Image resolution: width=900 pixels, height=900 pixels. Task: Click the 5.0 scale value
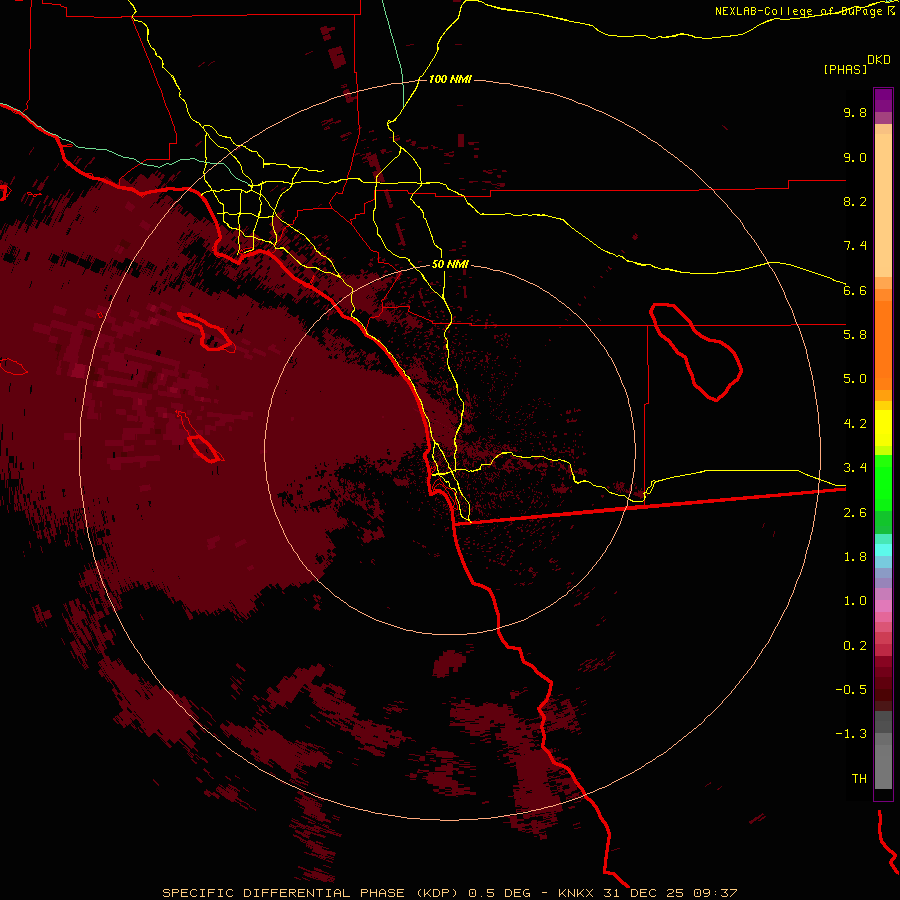point(855,379)
